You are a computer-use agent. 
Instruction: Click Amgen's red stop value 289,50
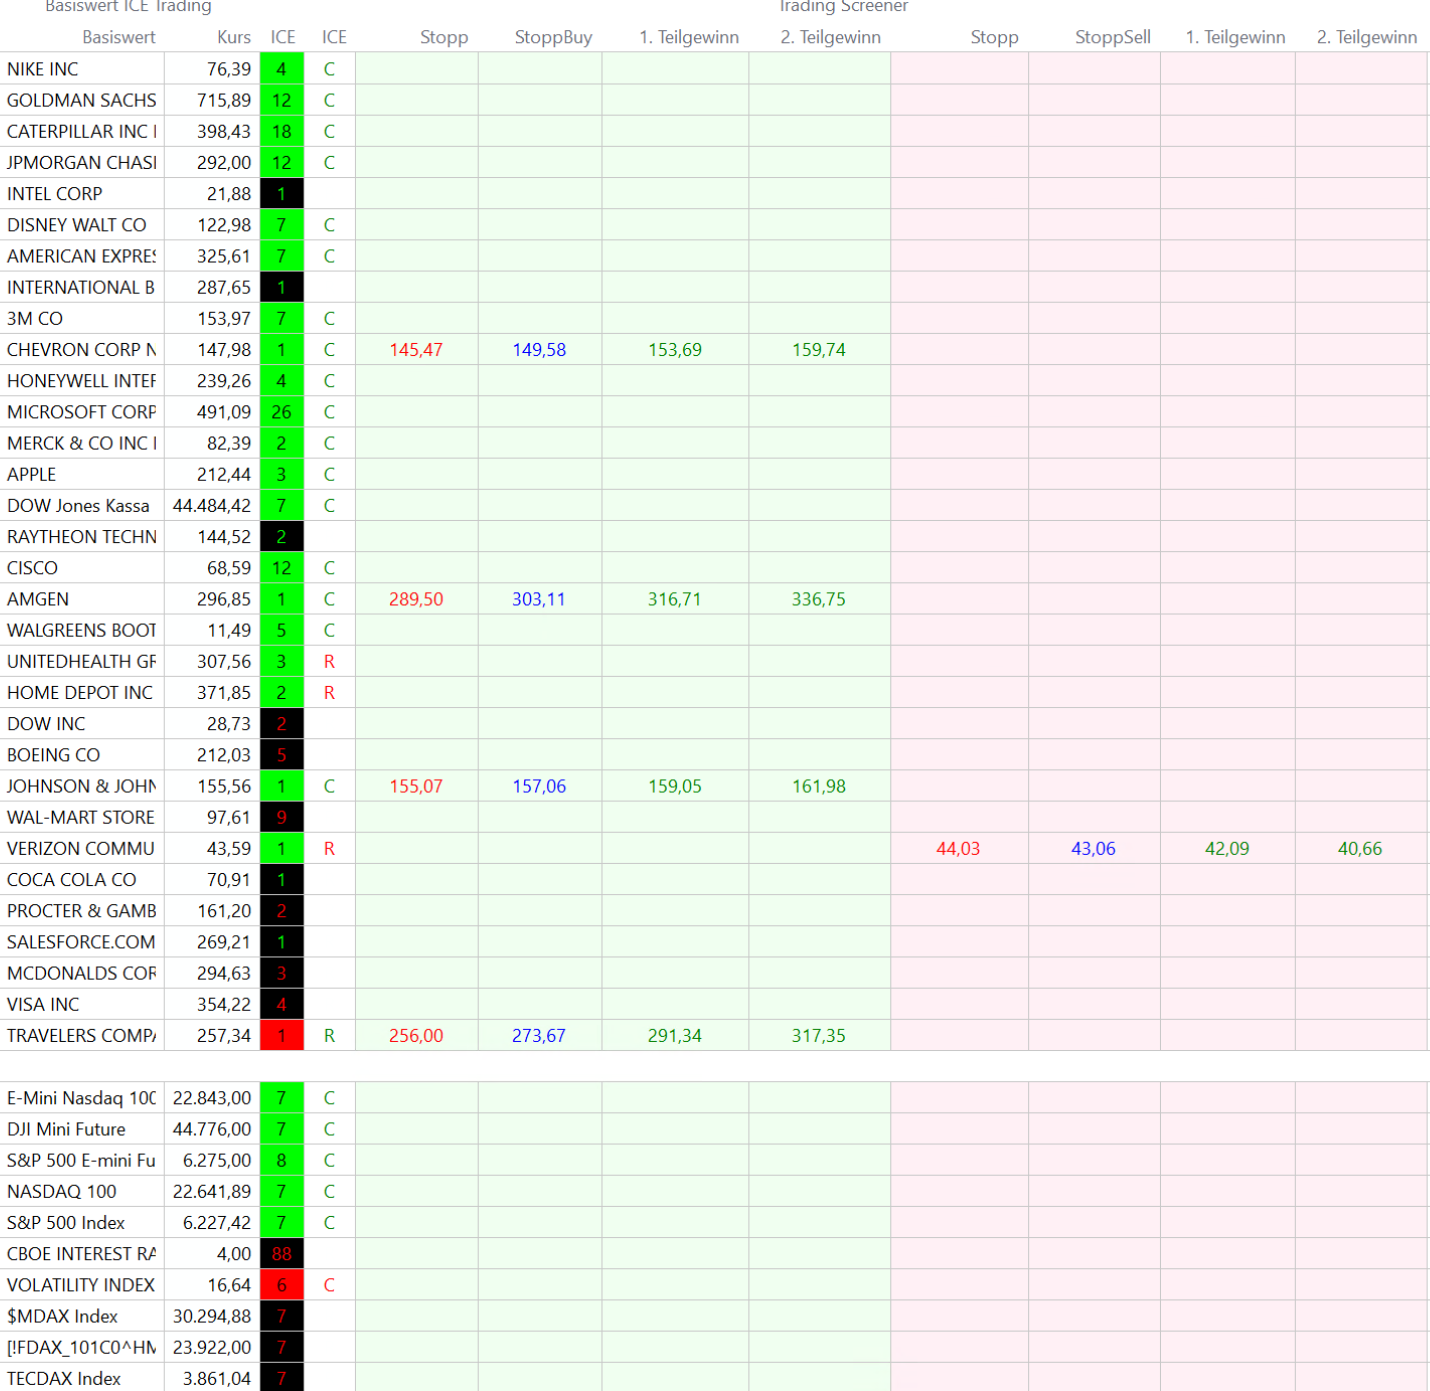pos(416,599)
